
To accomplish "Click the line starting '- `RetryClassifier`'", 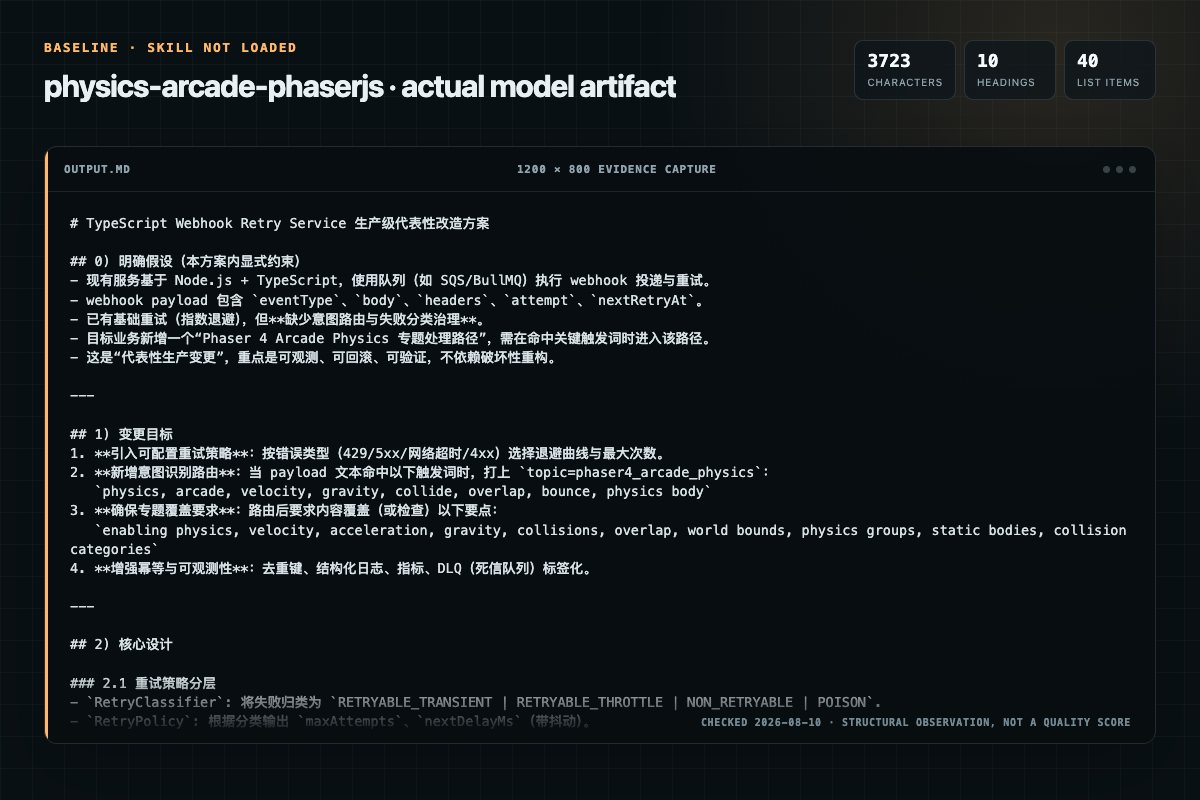I will point(475,702).
